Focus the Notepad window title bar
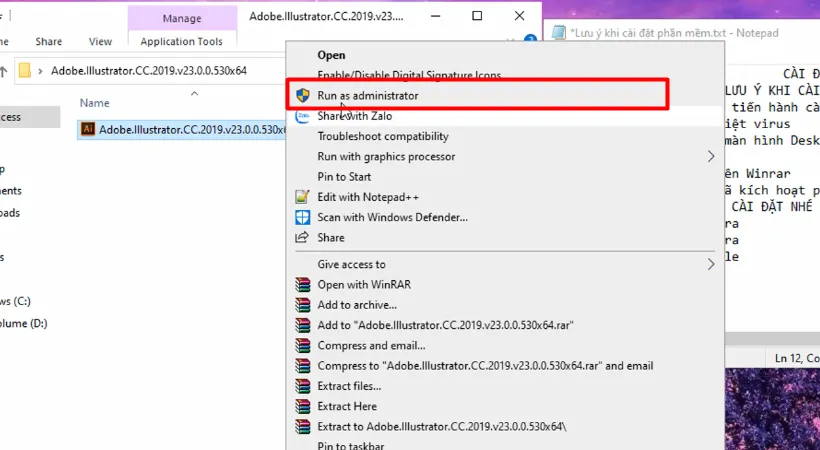The image size is (820, 450). (682, 33)
